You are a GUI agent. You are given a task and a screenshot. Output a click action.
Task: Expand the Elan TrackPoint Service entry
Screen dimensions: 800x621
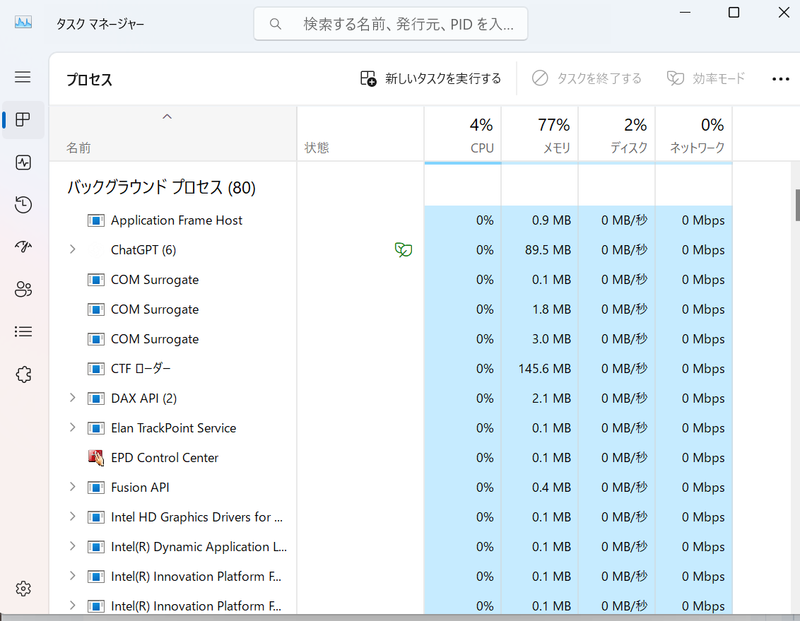pos(71,427)
